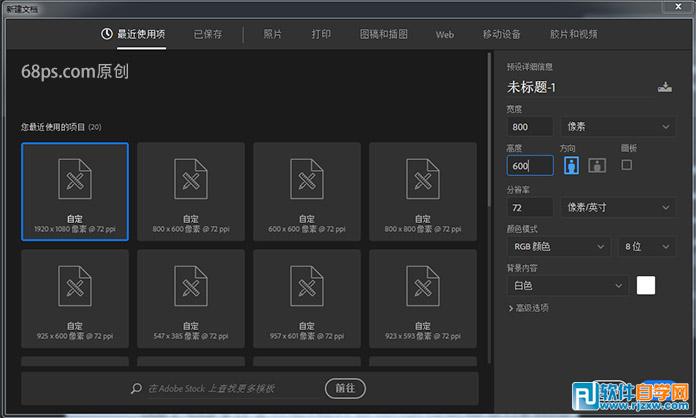Close the 新建文档 dialog

click(678, 7)
